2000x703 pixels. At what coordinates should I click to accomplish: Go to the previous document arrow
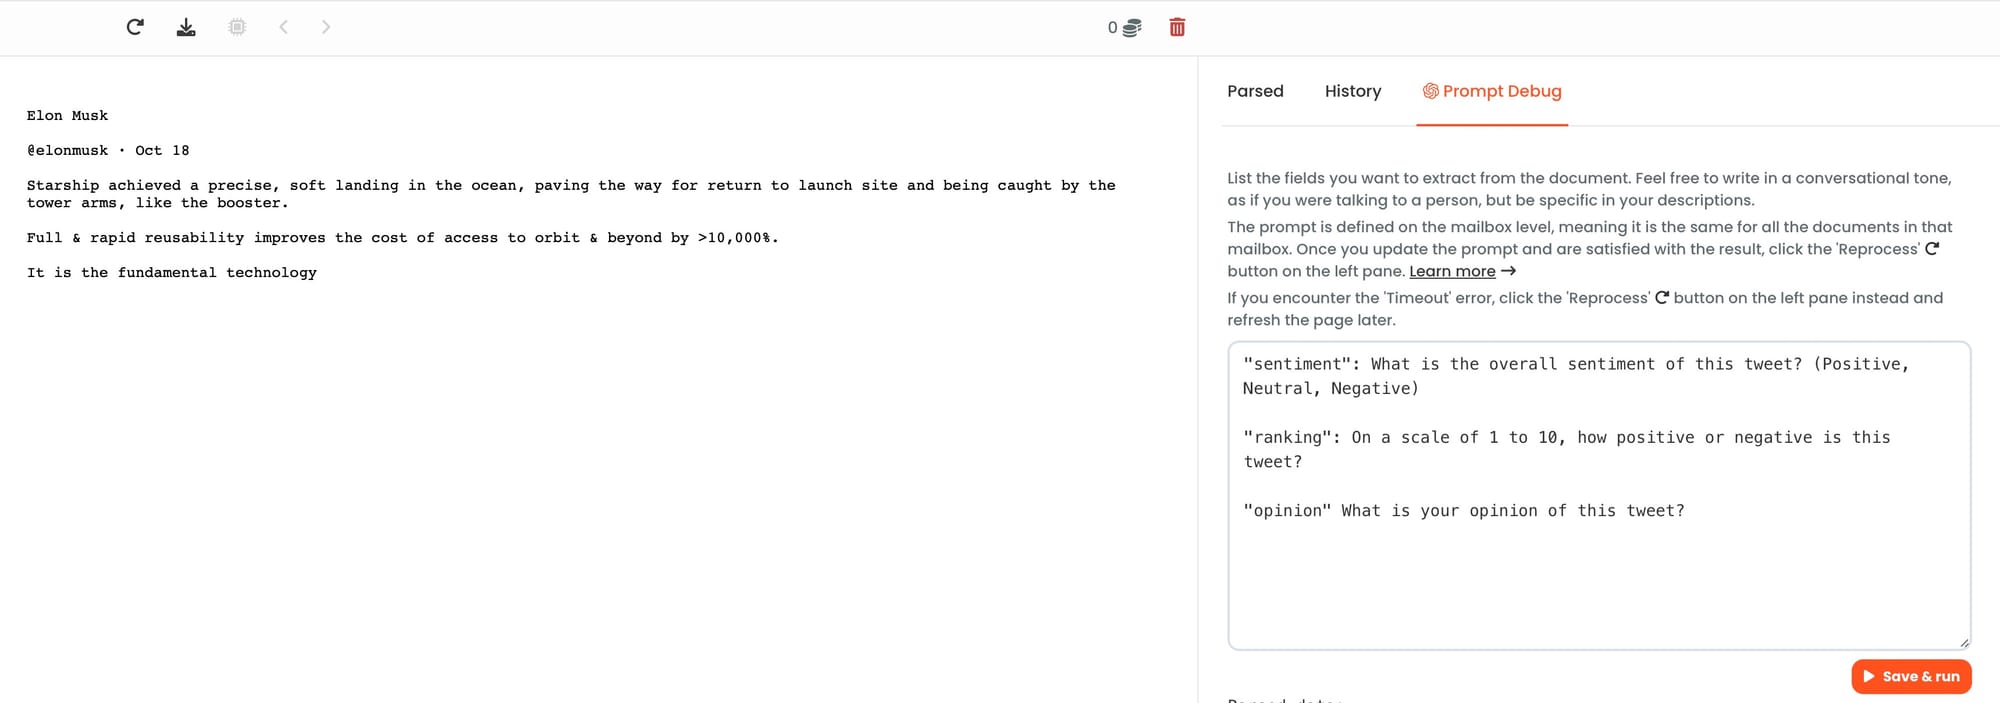click(284, 27)
